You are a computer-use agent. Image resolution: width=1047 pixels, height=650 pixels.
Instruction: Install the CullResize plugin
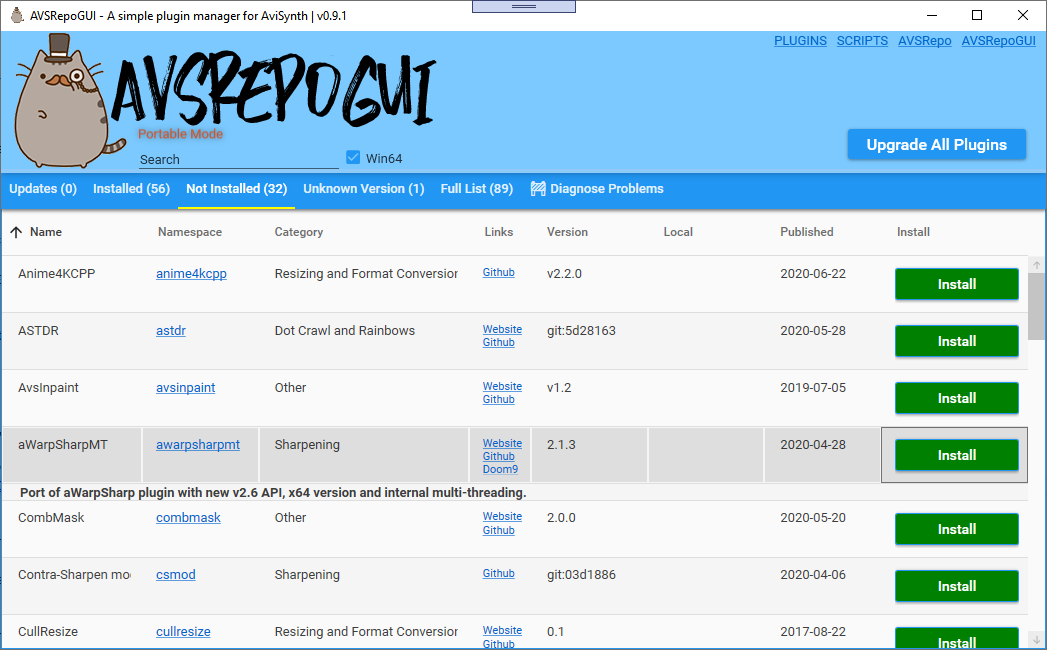(x=956, y=639)
